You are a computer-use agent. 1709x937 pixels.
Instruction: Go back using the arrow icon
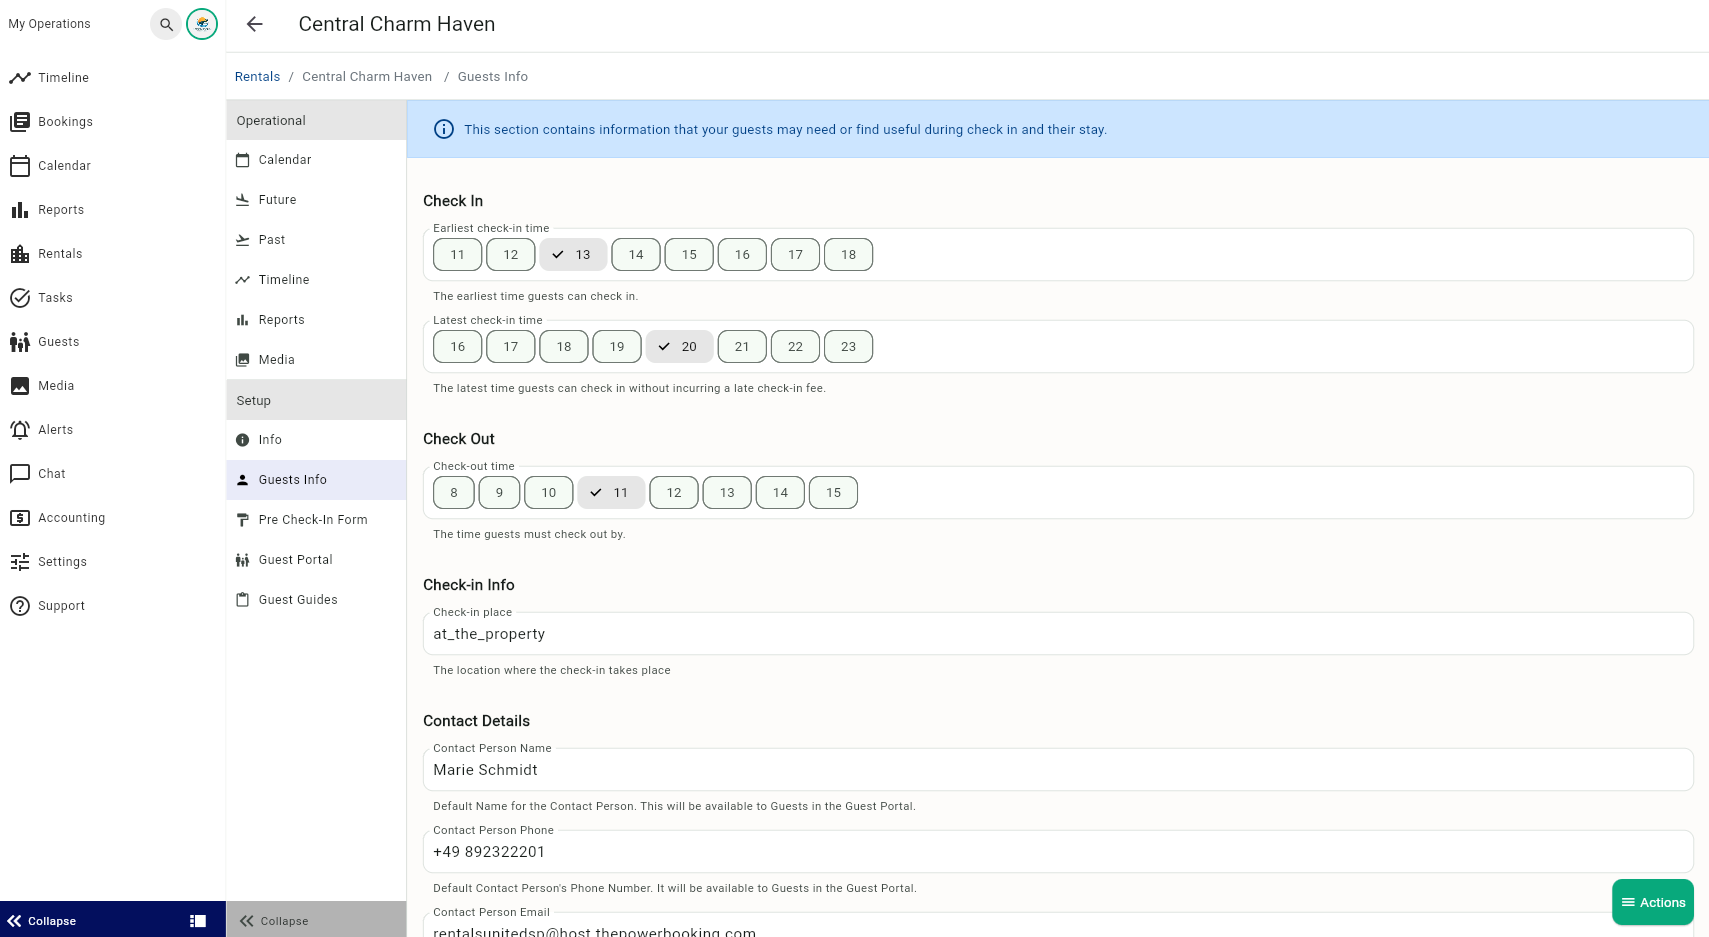pyautogui.click(x=255, y=24)
